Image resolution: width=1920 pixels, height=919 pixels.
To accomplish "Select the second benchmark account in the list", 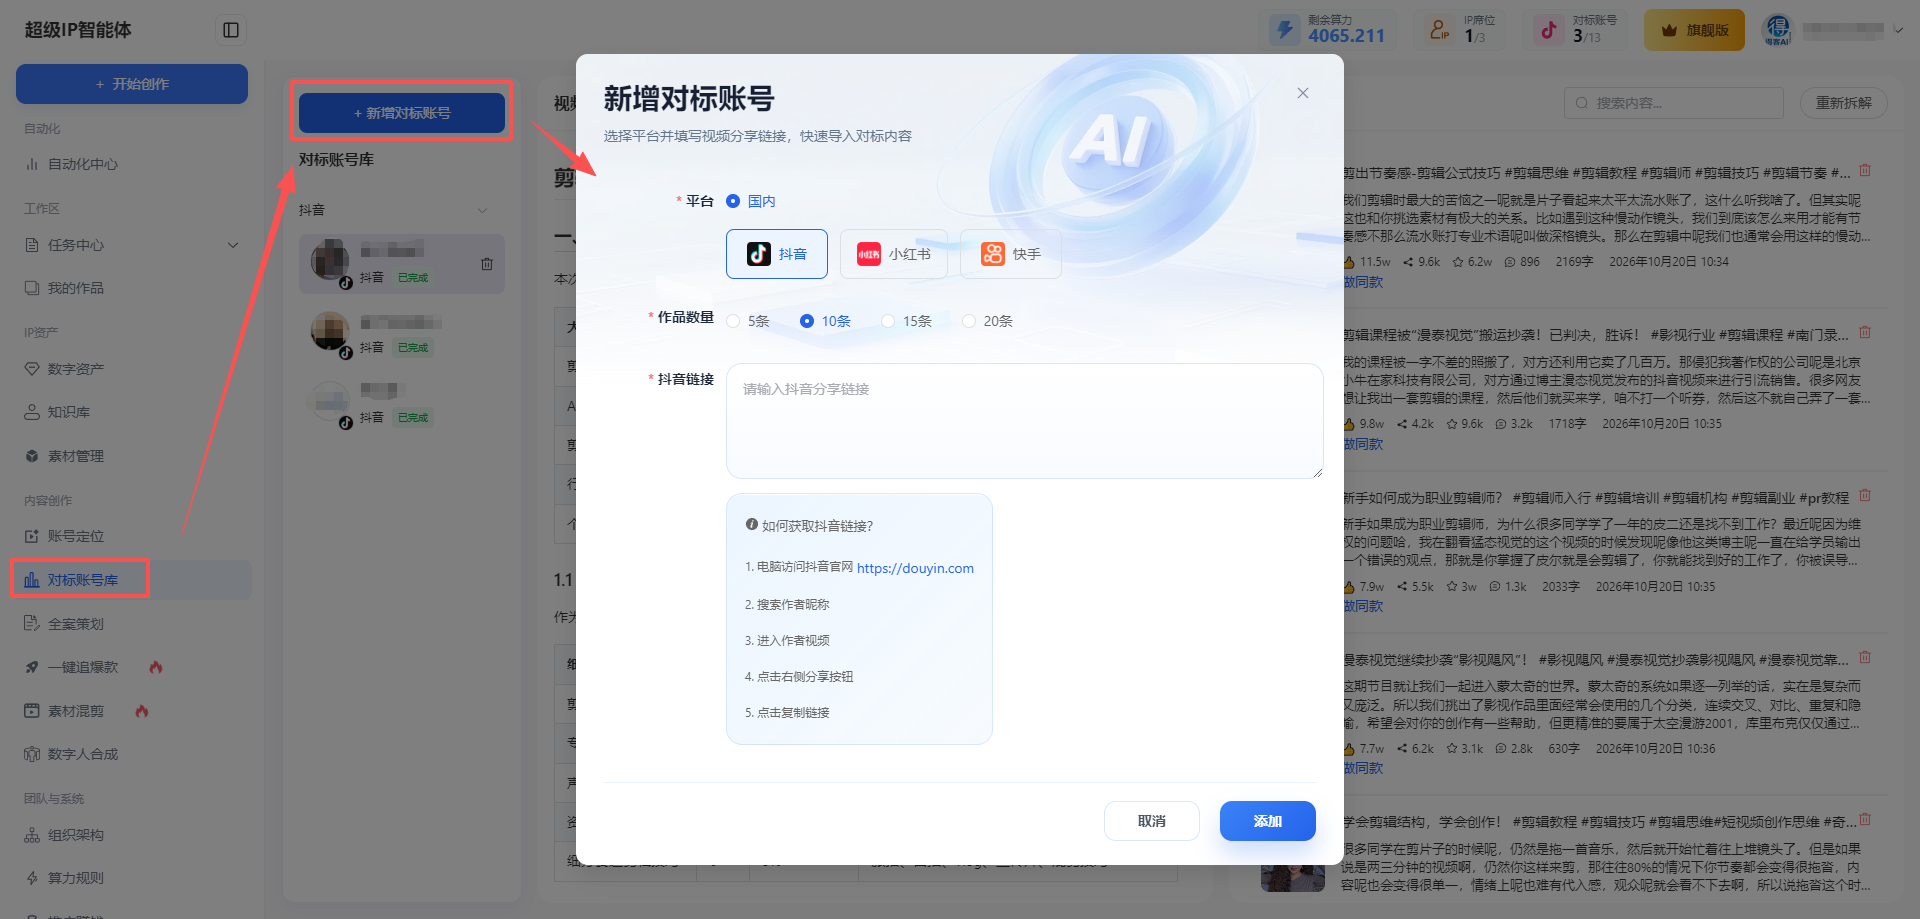I will pos(402,334).
